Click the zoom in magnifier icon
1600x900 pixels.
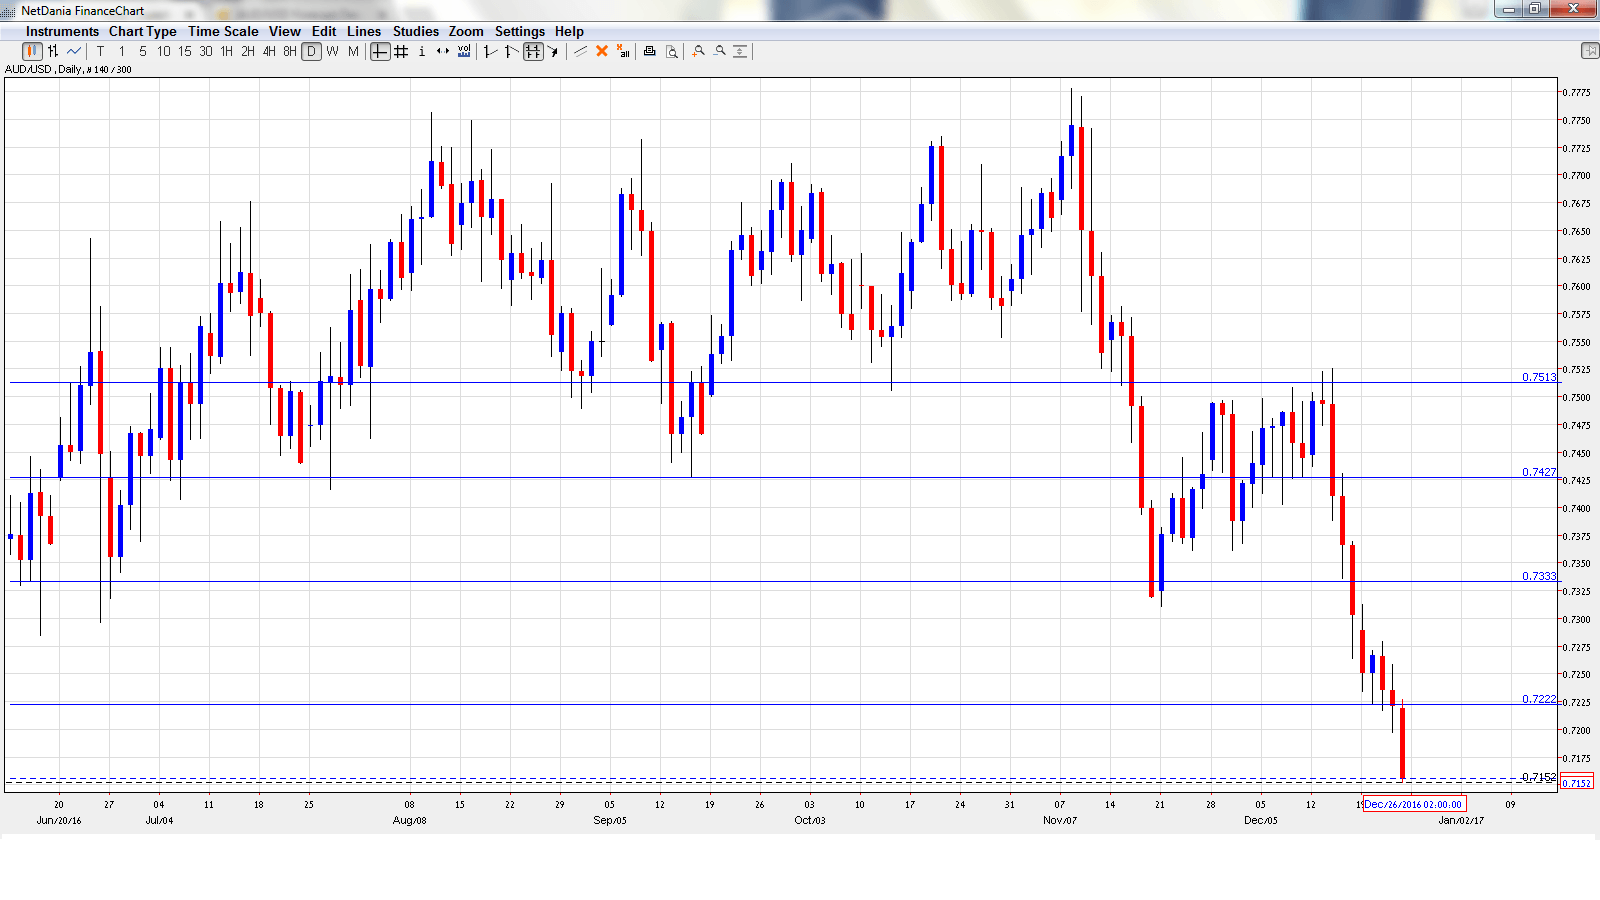[x=698, y=51]
